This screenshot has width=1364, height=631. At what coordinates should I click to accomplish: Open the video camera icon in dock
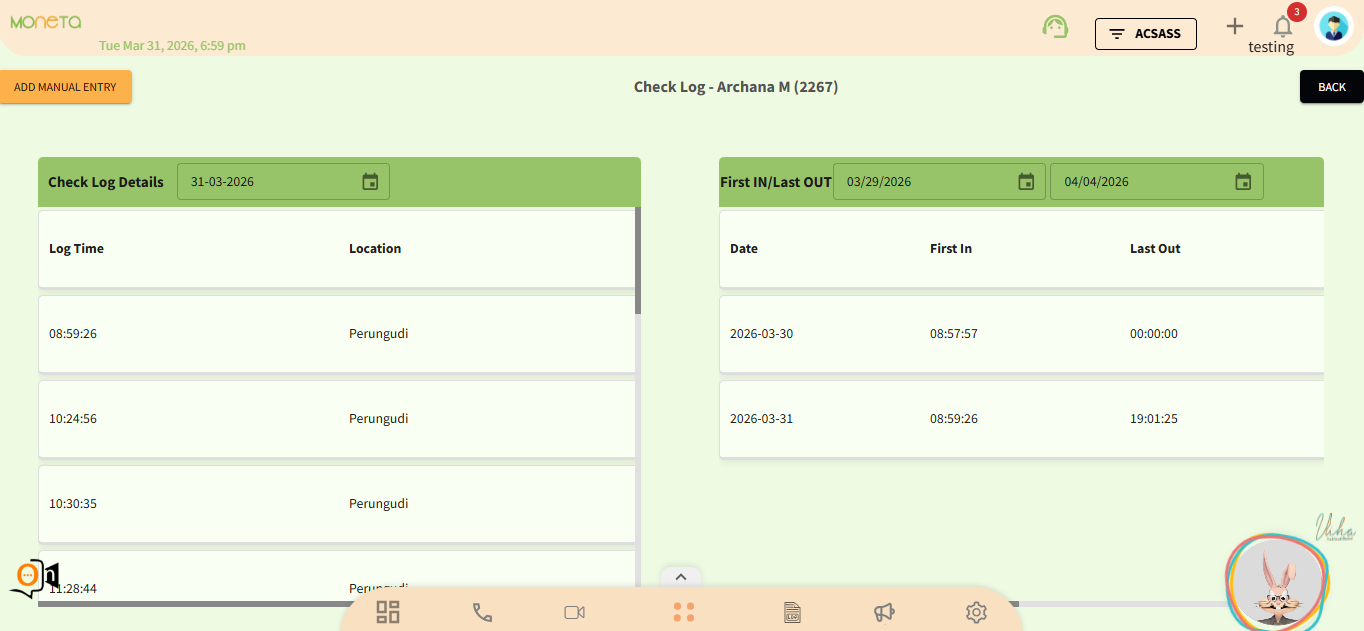(574, 612)
